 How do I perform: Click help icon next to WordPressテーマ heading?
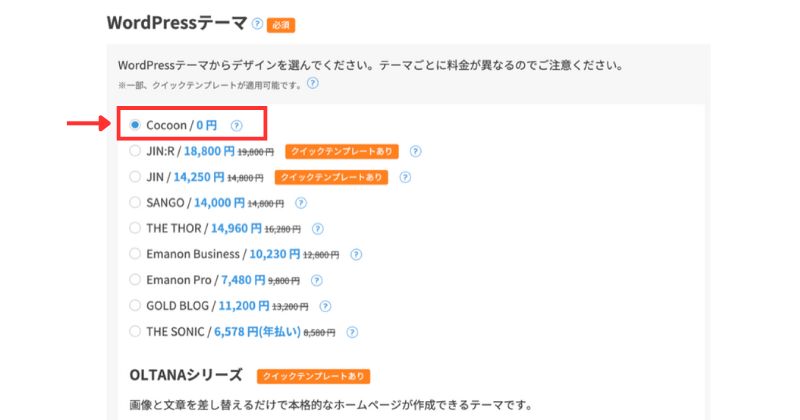click(258, 23)
